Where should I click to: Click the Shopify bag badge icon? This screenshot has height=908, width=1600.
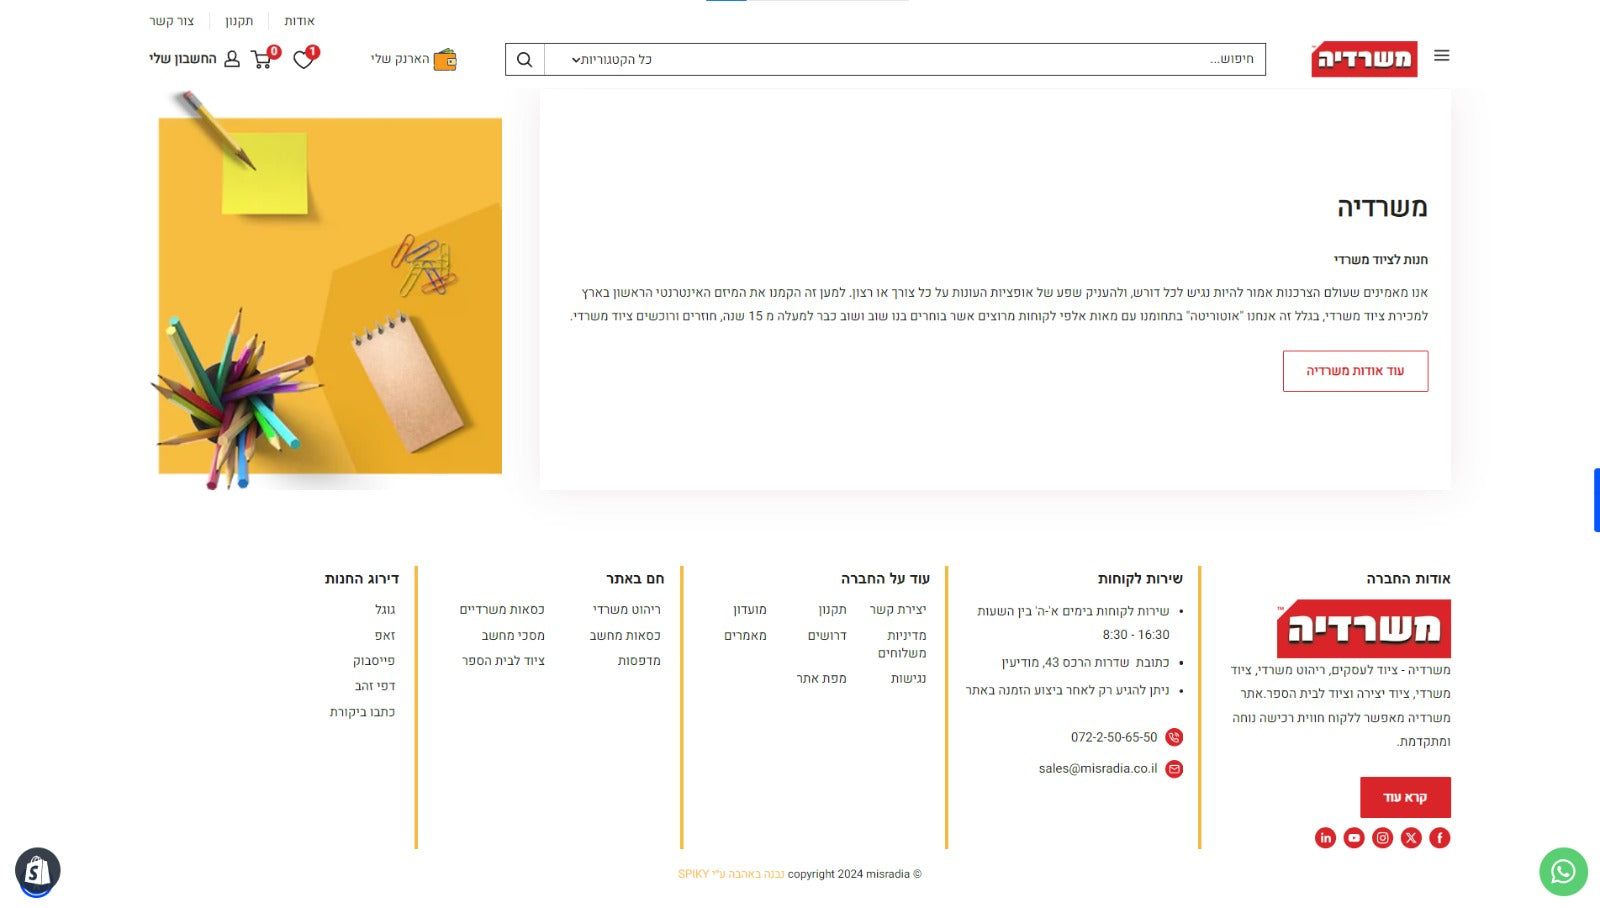tap(37, 871)
